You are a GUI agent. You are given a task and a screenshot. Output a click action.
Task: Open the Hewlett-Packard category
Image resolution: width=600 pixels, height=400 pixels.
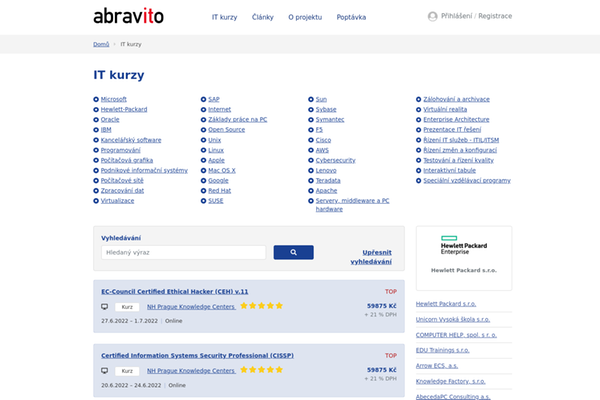124,109
